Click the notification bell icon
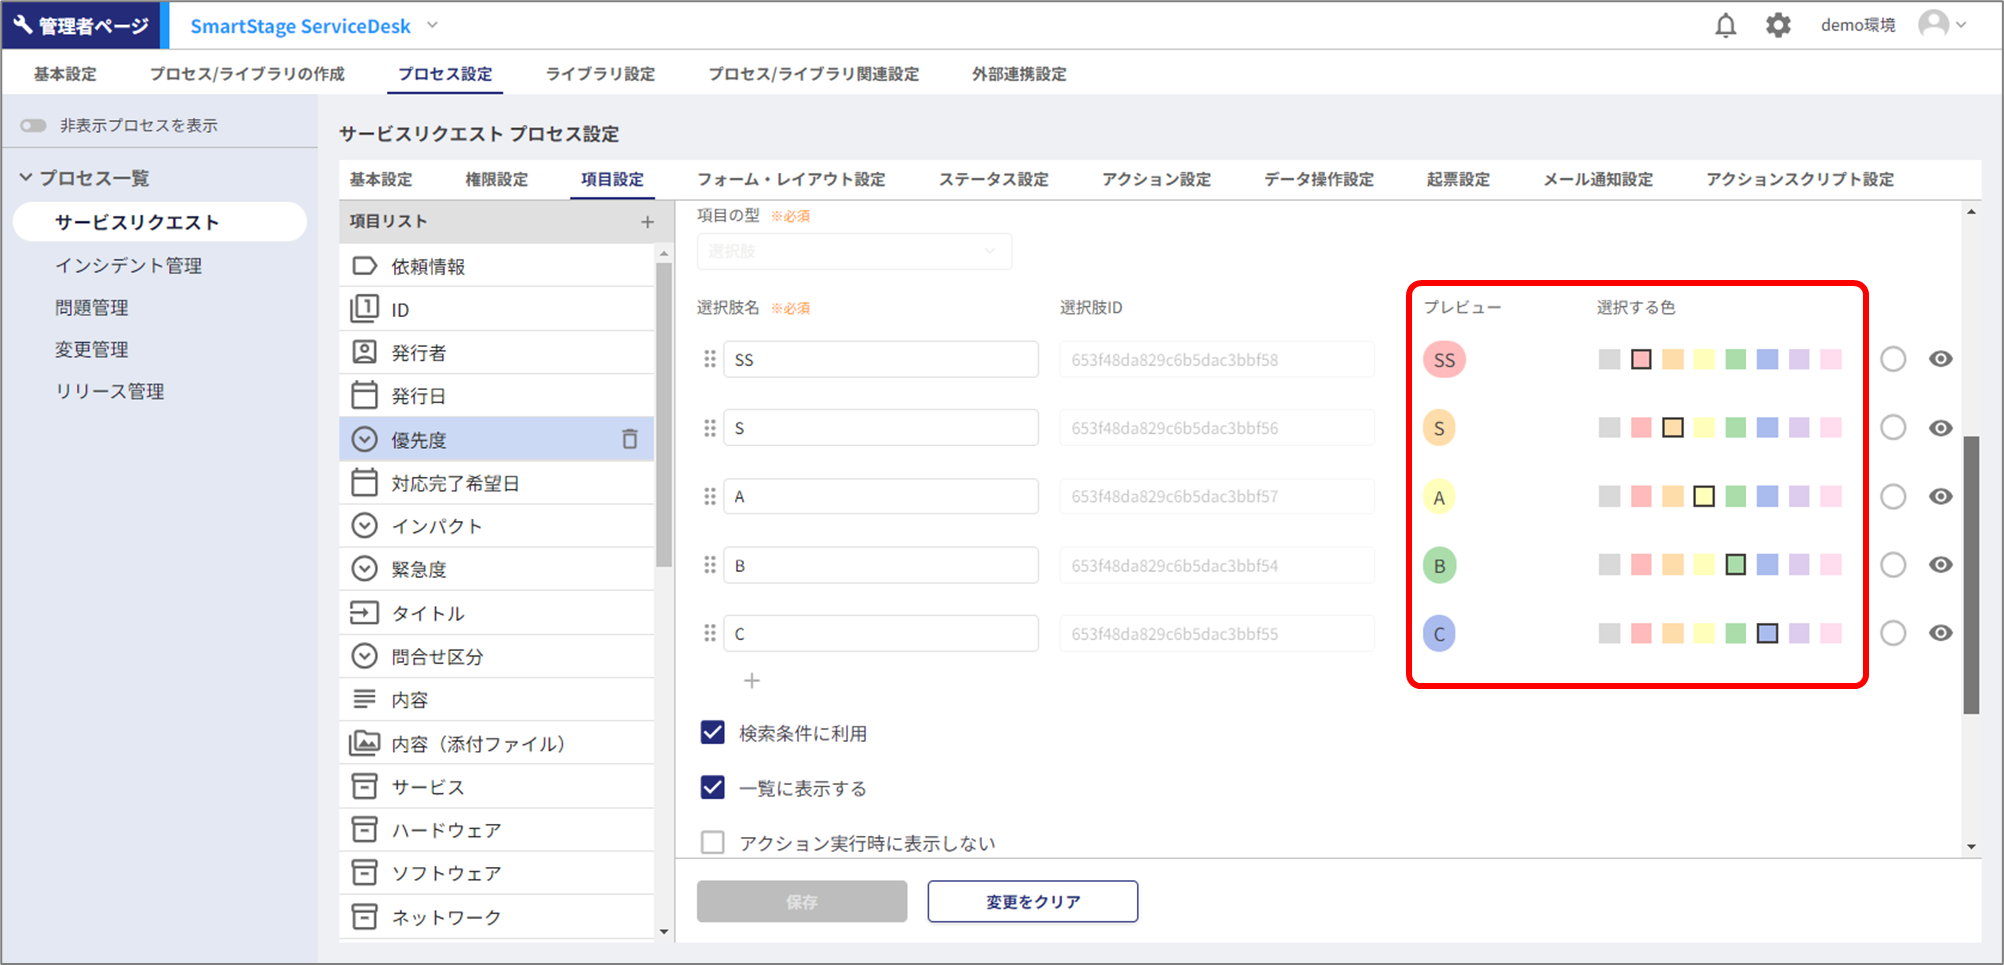This screenshot has height=965, width=2004. click(1725, 25)
